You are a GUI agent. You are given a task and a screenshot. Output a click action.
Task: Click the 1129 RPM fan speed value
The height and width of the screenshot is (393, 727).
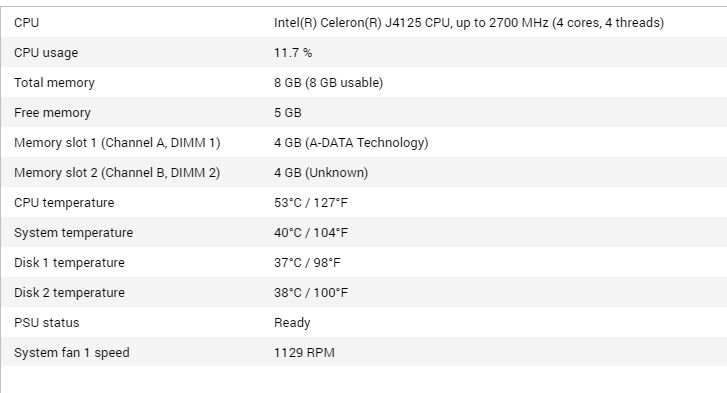tap(304, 353)
